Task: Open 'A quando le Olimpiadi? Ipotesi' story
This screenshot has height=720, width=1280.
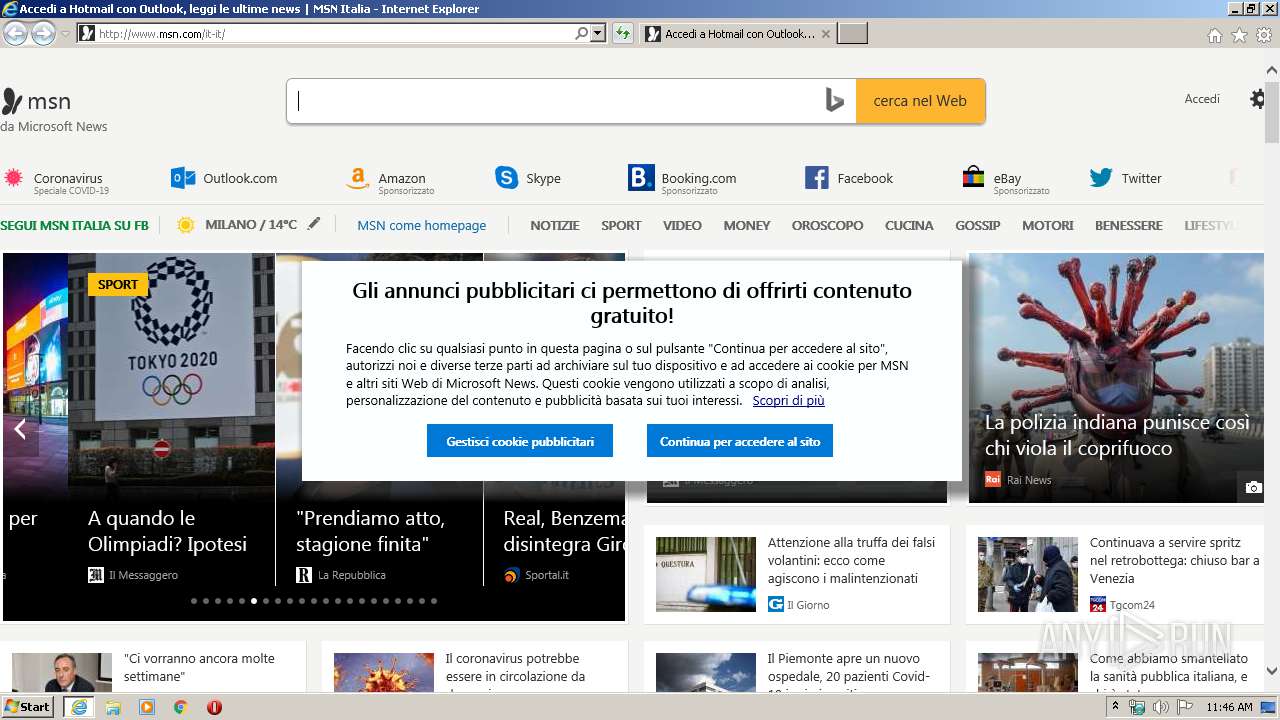Action: point(167,531)
